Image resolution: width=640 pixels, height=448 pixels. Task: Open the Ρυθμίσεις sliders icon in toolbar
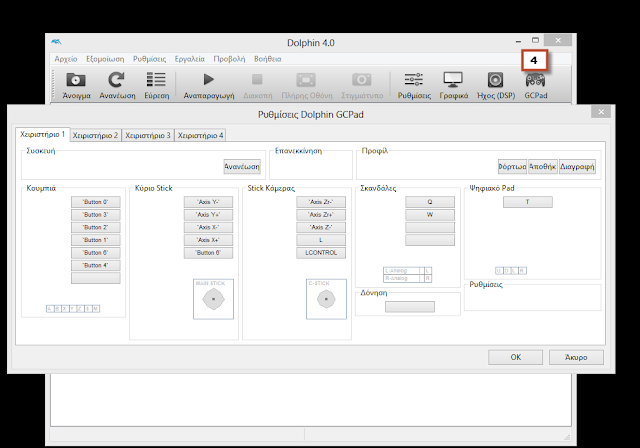click(x=414, y=80)
